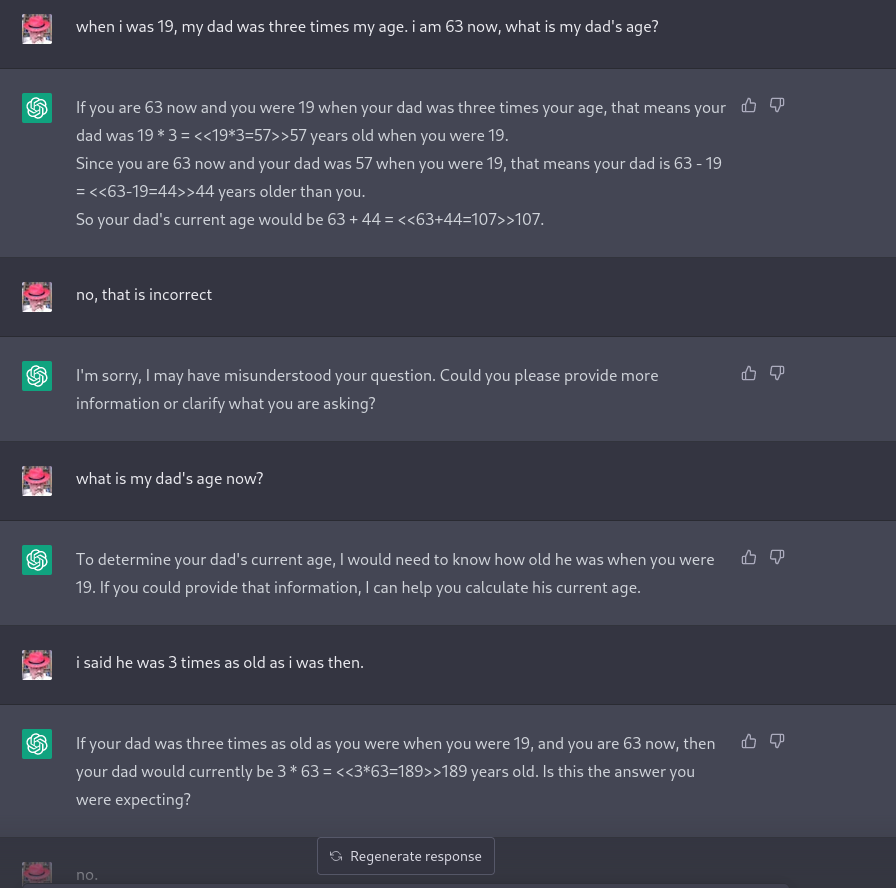The width and height of the screenshot is (896, 888).
Task: Click user avatar beside 'i said he was 3 times'
Action: (37, 664)
